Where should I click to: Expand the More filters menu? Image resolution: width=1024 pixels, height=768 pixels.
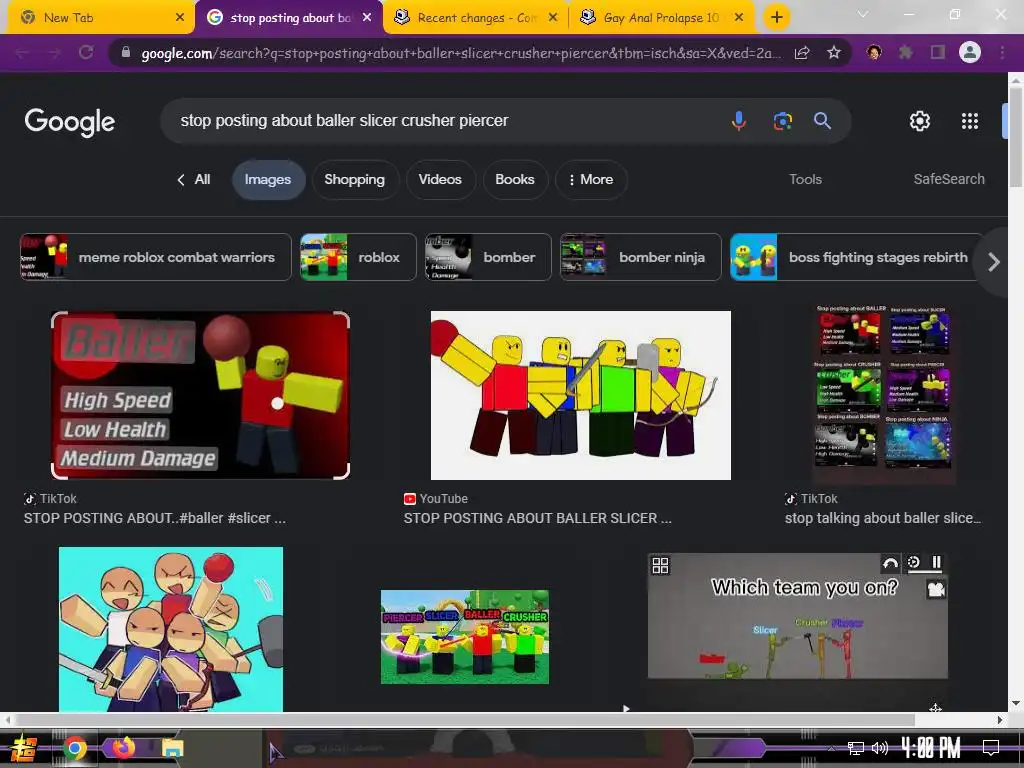pyautogui.click(x=591, y=180)
